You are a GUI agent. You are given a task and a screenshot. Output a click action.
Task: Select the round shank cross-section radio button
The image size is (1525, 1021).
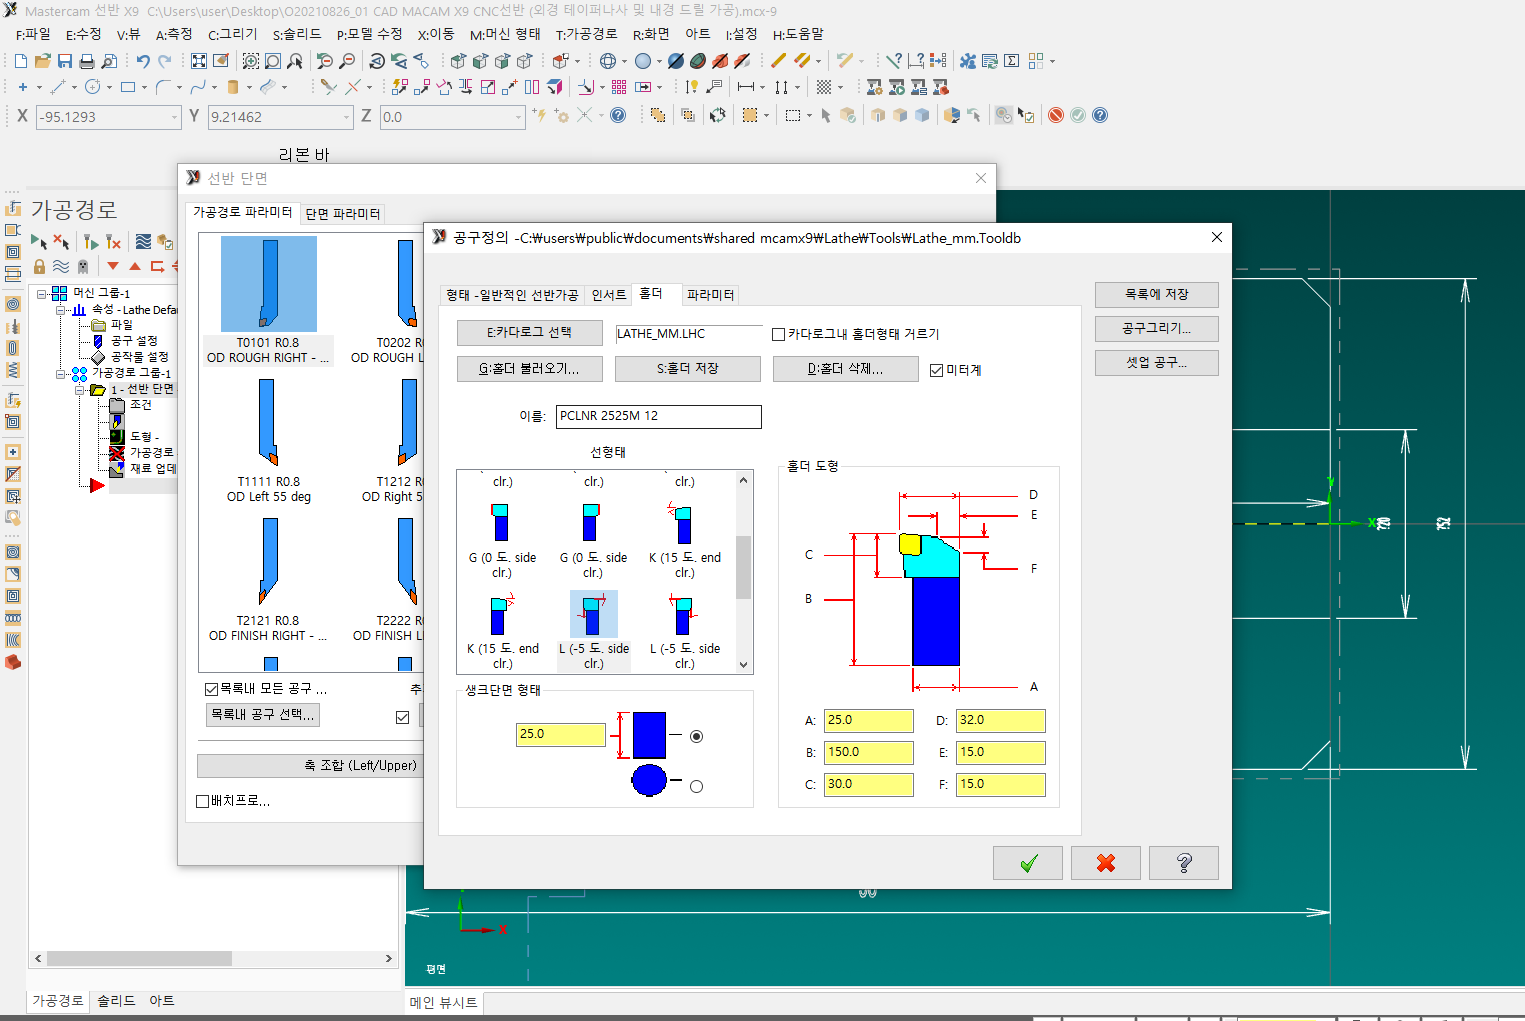[x=696, y=786]
